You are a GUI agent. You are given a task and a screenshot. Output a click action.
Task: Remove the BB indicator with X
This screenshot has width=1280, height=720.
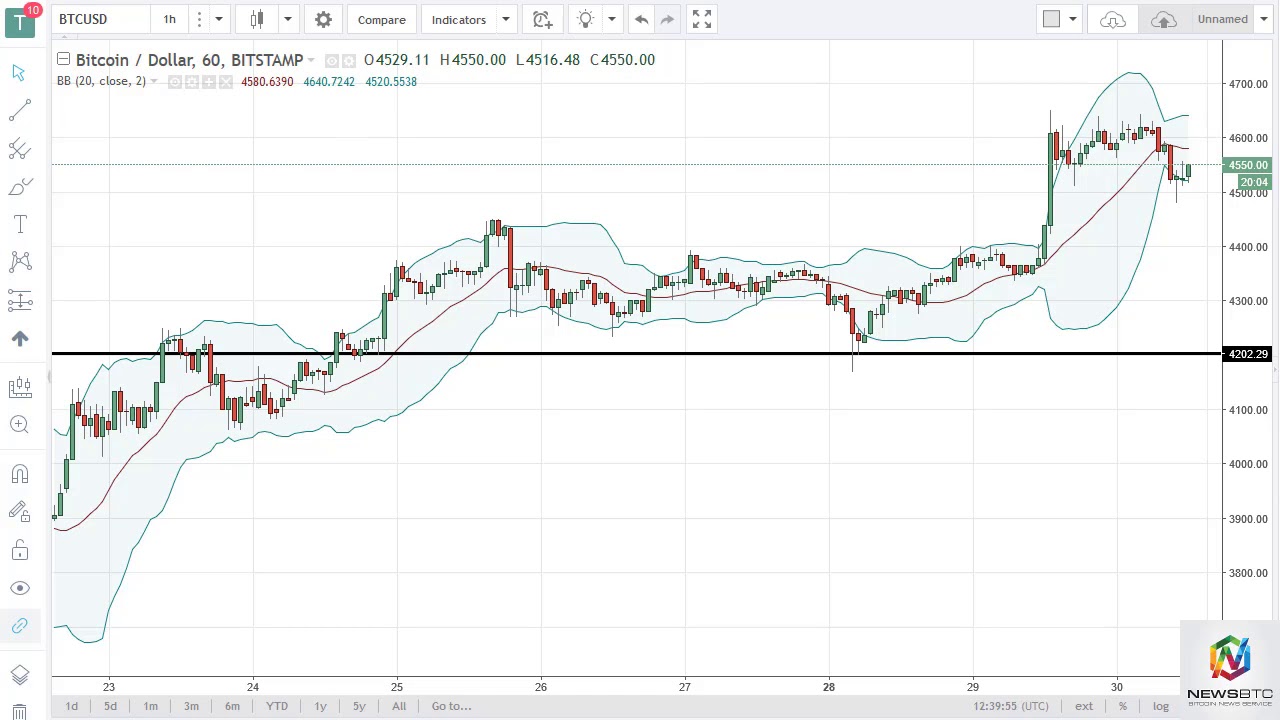[x=226, y=82]
